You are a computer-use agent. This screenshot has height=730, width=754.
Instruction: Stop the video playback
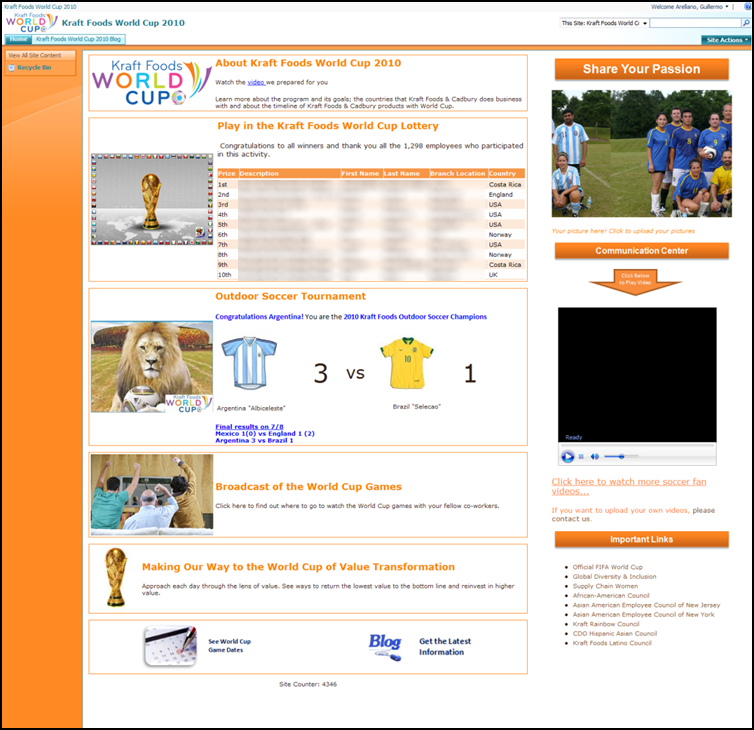tap(581, 456)
